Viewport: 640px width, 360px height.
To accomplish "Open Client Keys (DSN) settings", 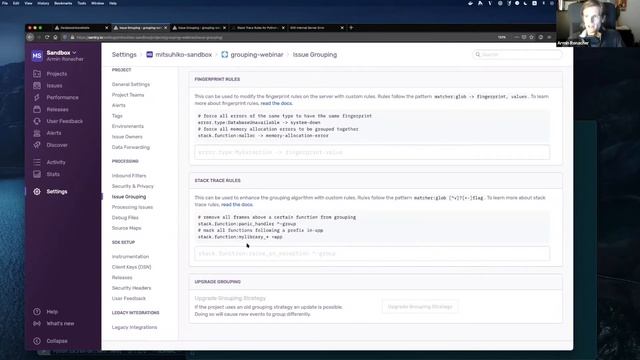I will 131,267.
